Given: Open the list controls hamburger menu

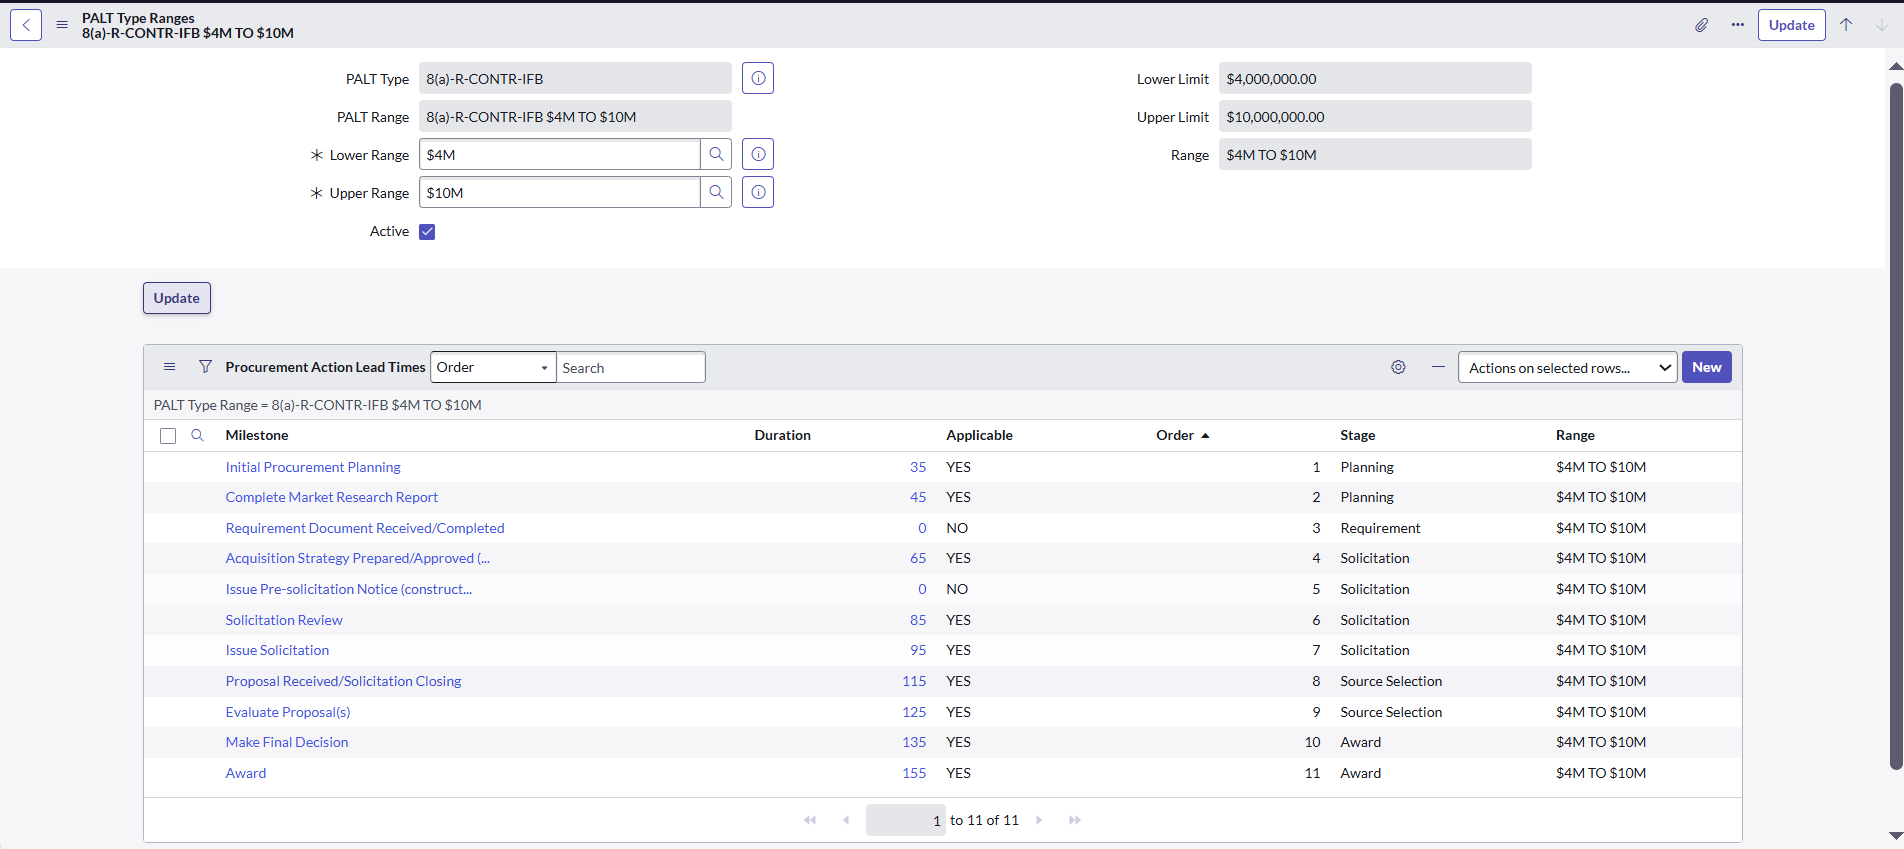Looking at the screenshot, I should point(170,368).
